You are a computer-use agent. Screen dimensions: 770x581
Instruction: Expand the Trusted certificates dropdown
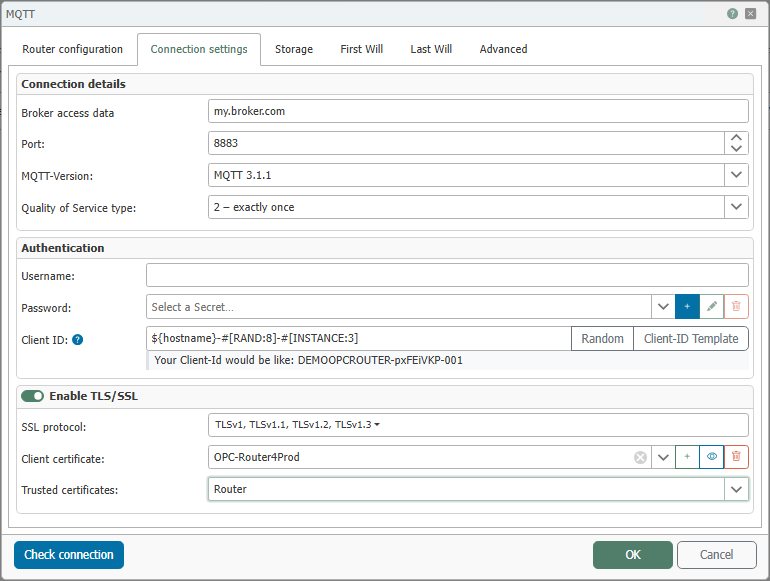[x=736, y=489]
